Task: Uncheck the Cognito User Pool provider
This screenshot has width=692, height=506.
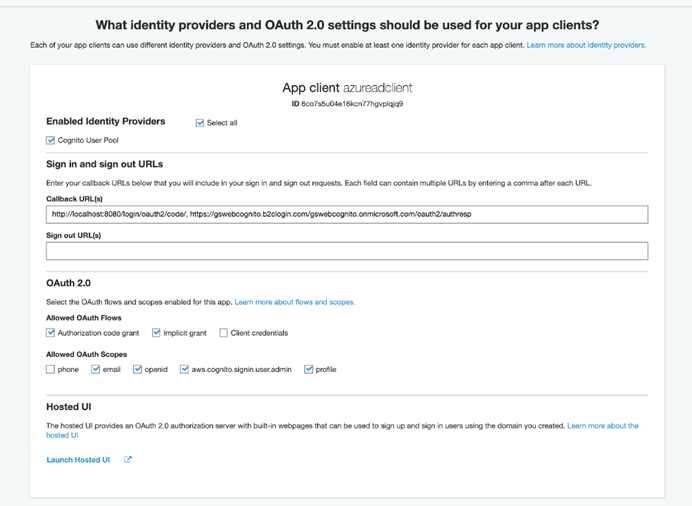Action: point(50,140)
